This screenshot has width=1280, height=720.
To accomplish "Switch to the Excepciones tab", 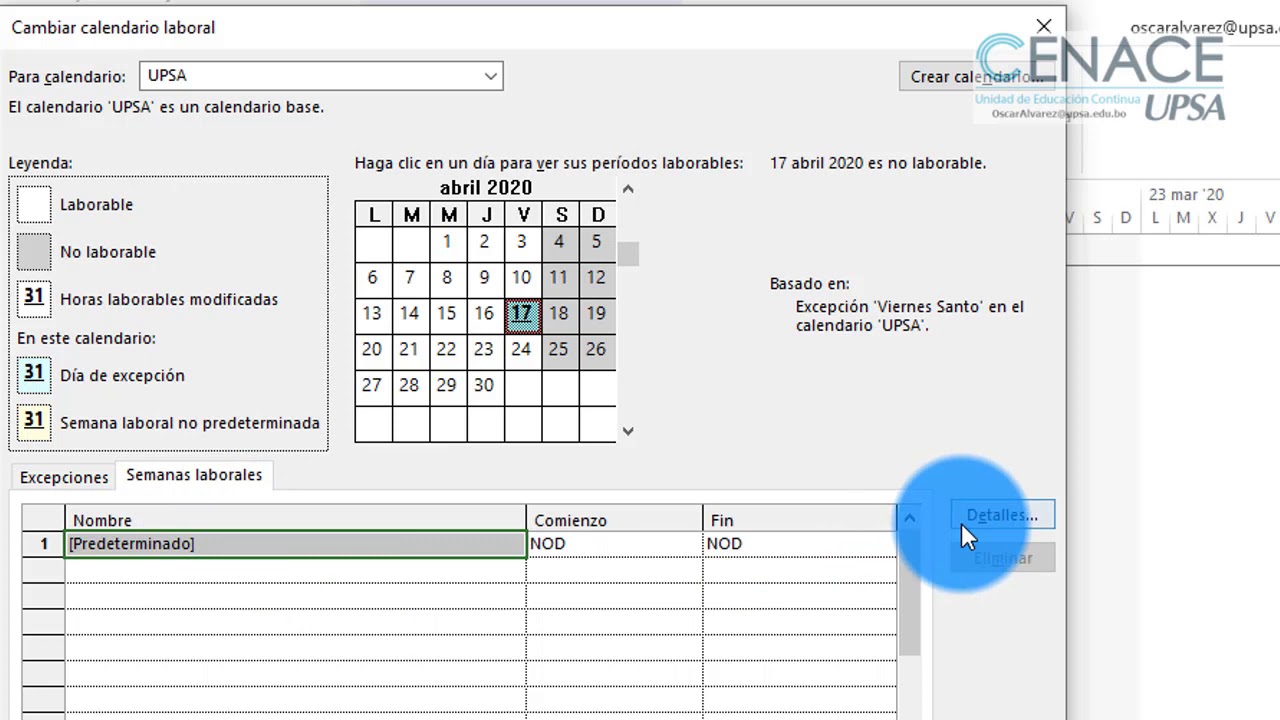I will point(64,477).
